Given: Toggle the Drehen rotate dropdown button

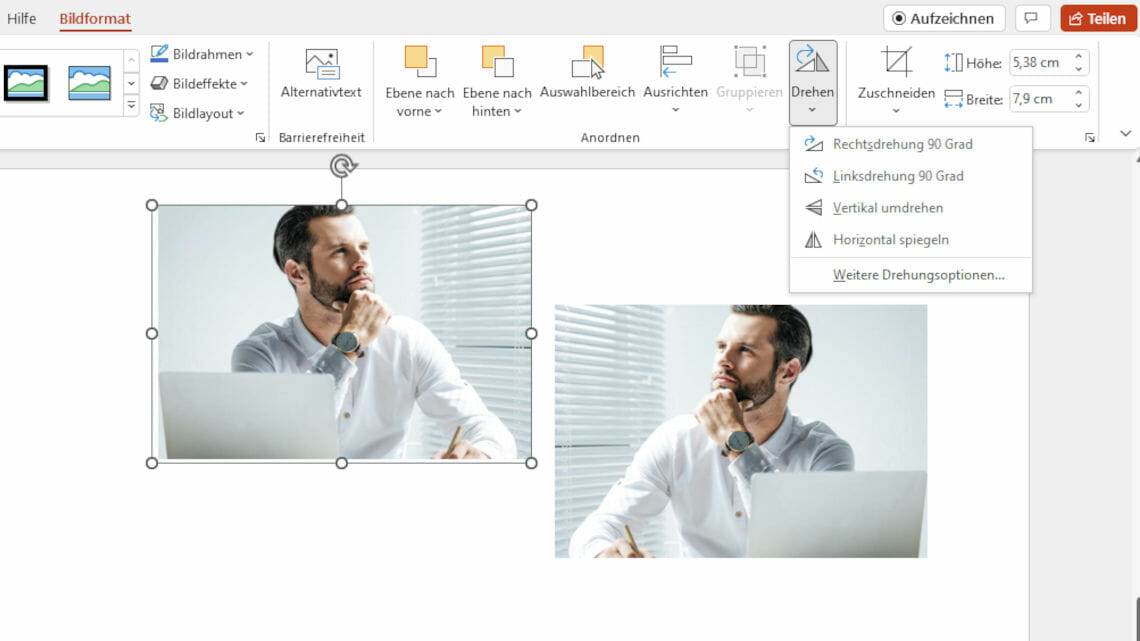Looking at the screenshot, I should (813, 82).
